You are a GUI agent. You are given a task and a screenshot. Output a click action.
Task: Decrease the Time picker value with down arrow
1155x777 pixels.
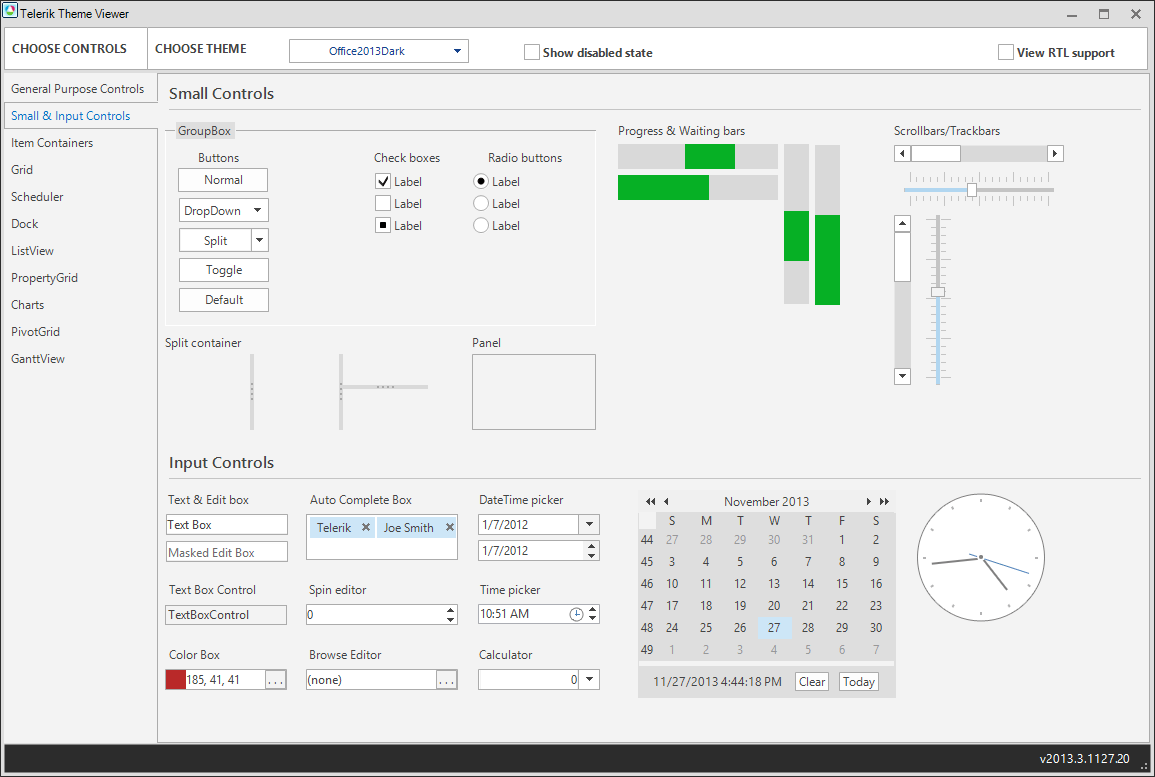(592, 619)
